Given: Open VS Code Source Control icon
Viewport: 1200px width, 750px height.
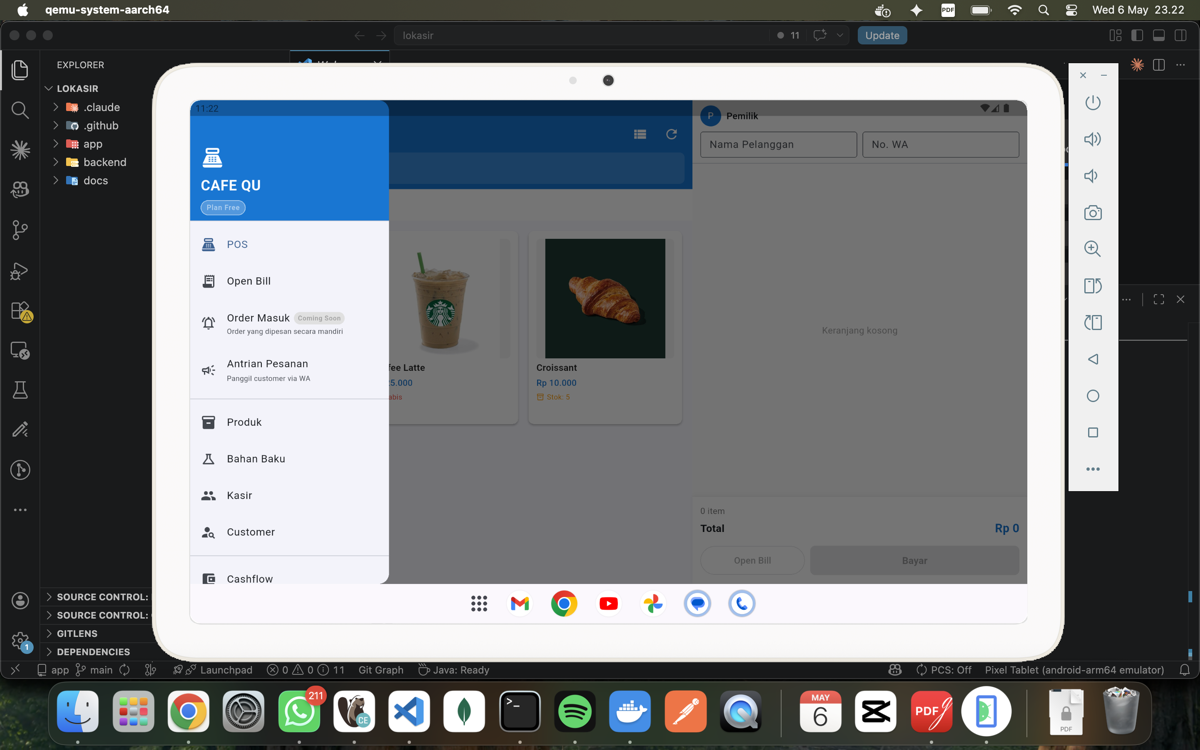Looking at the screenshot, I should point(20,230).
